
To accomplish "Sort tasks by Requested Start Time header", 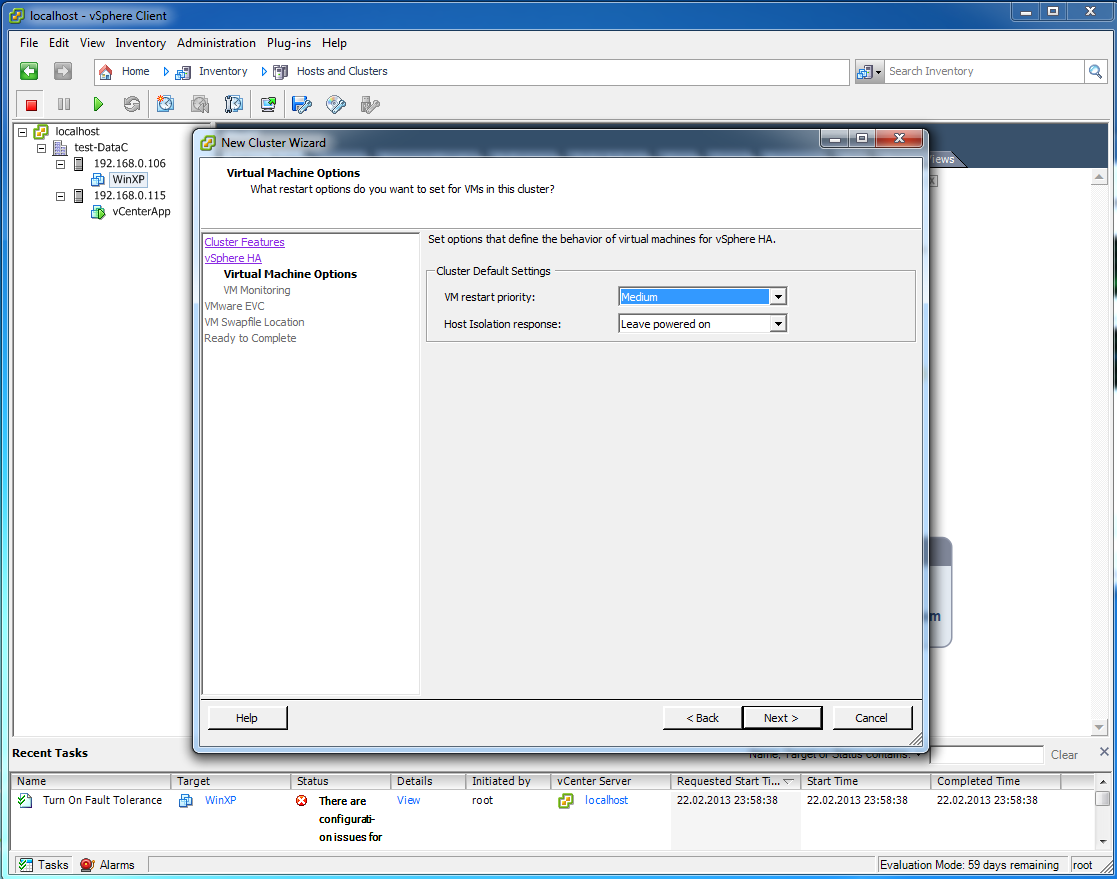I will click(x=735, y=781).
